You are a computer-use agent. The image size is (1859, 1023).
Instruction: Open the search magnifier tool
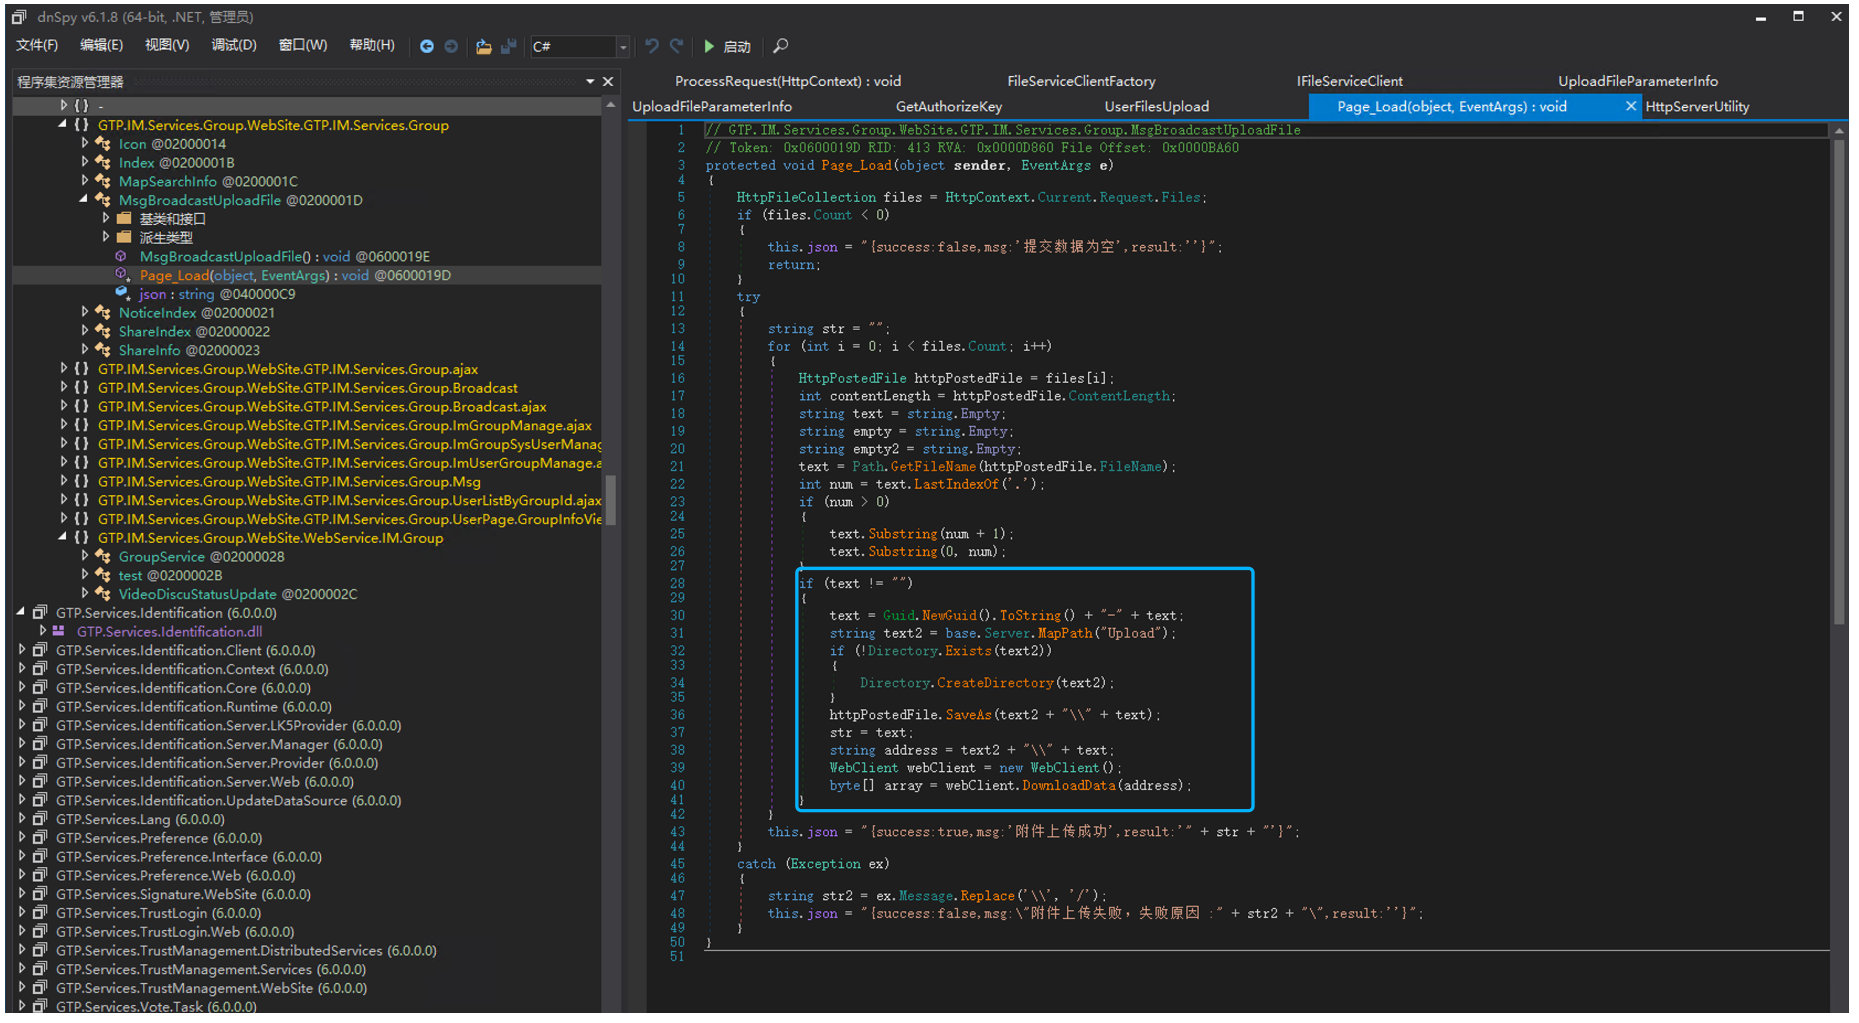pyautogui.click(x=781, y=46)
